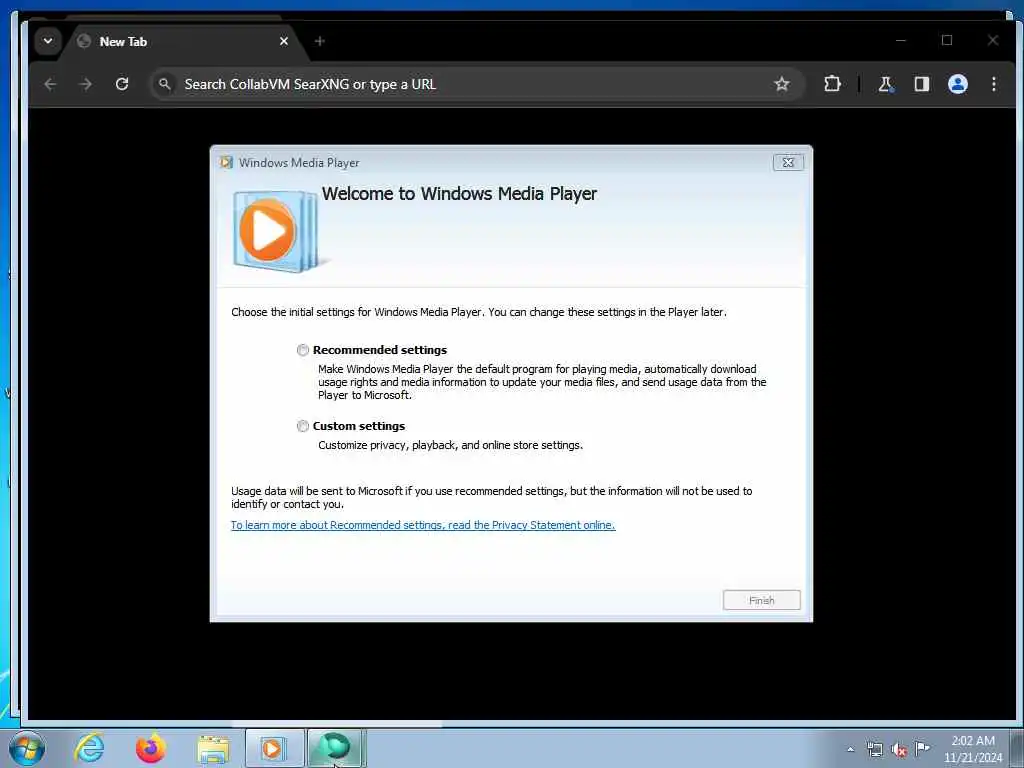Open the Action Center flag icon
The image size is (1024, 768).
[922, 748]
